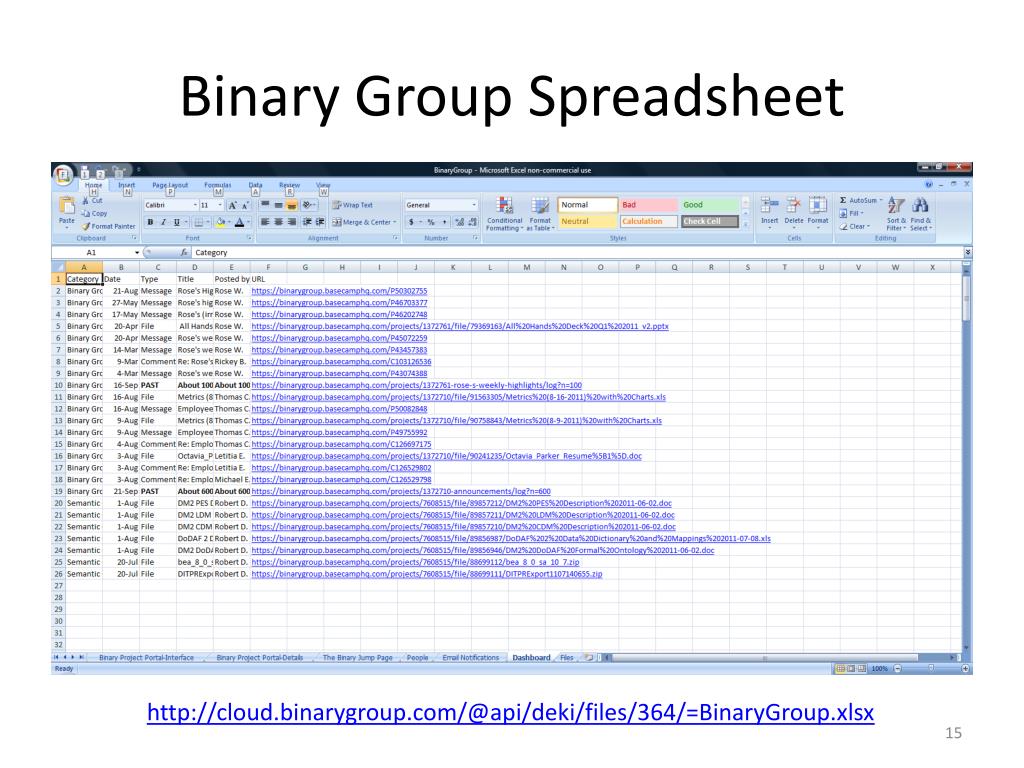Toggle Underline formatting
Image resolution: width=1024 pixels, height=768 pixels.
pyautogui.click(x=176, y=222)
